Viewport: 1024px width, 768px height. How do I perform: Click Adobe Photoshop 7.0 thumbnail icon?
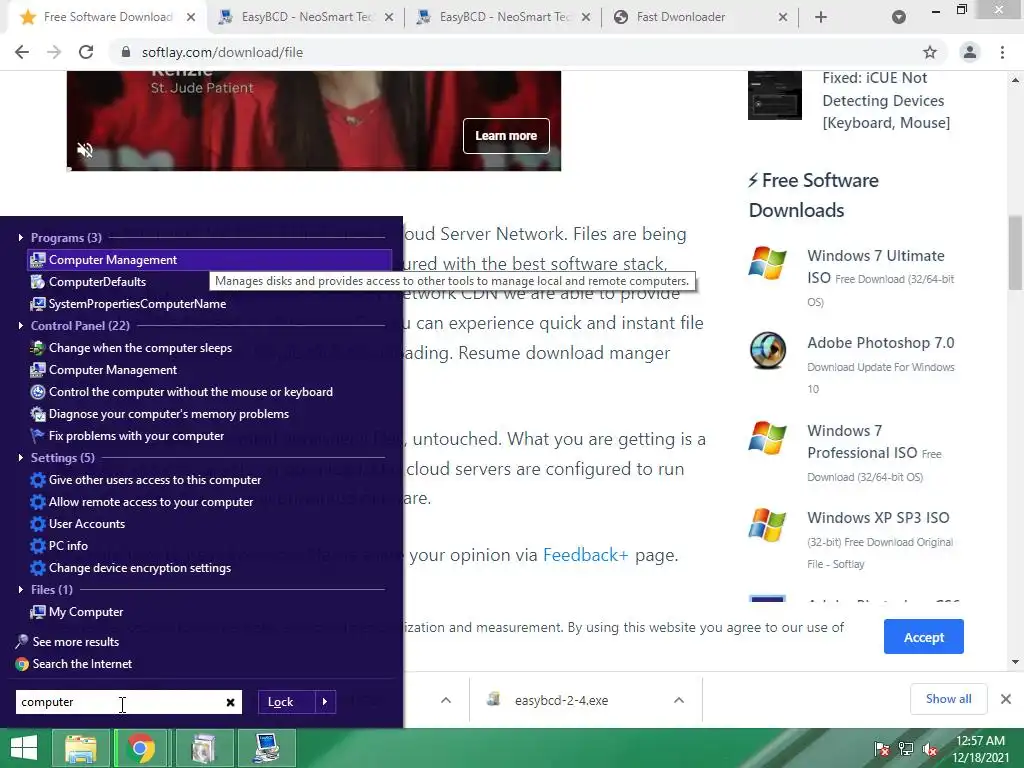(767, 351)
